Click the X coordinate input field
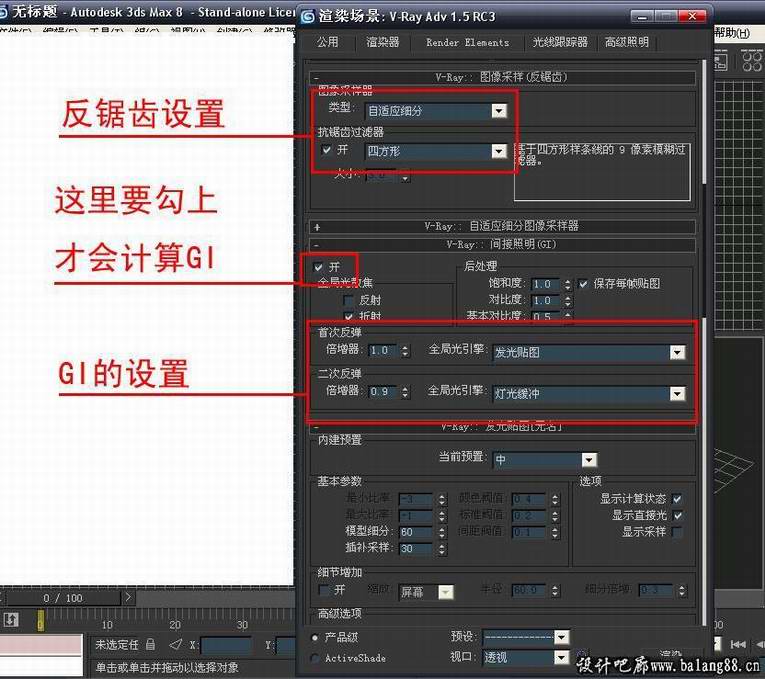This screenshot has height=679, width=765. pyautogui.click(x=226, y=645)
